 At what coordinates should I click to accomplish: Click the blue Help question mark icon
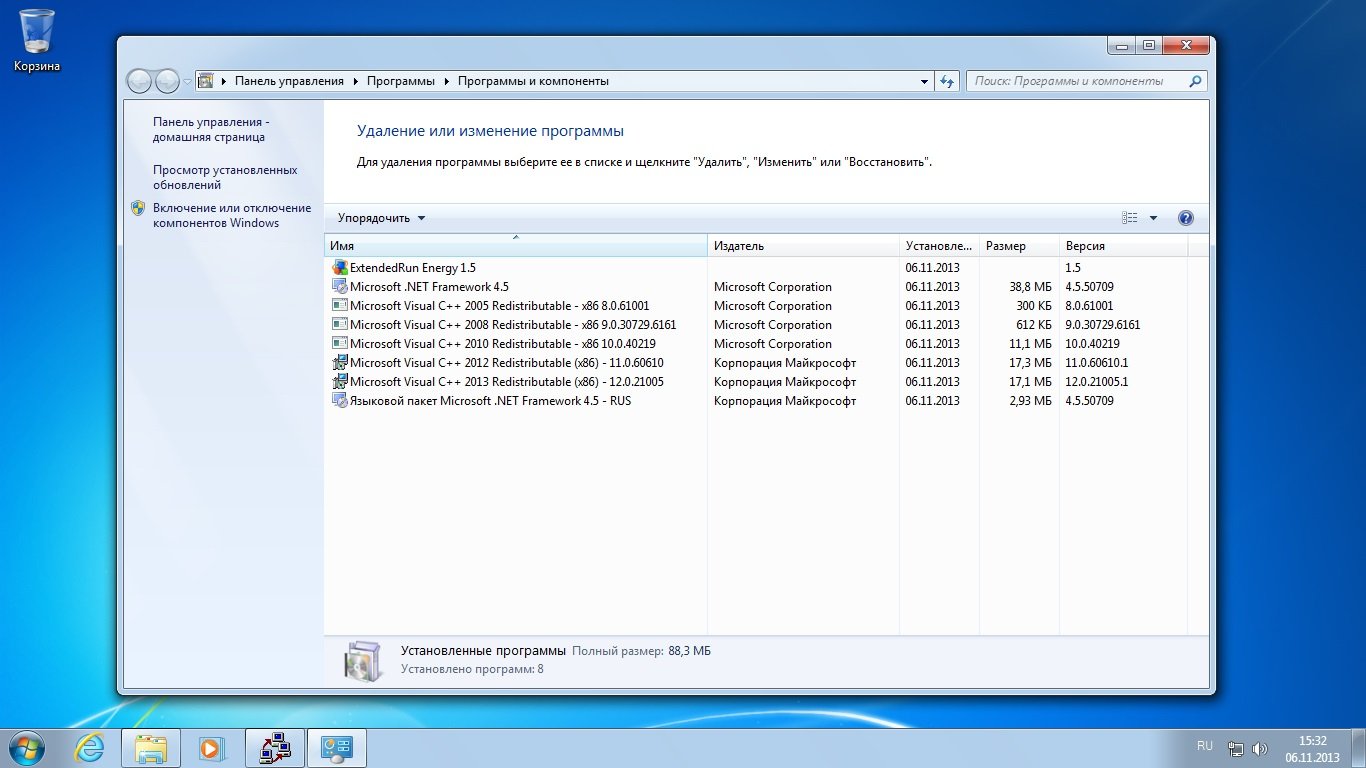click(x=1186, y=218)
